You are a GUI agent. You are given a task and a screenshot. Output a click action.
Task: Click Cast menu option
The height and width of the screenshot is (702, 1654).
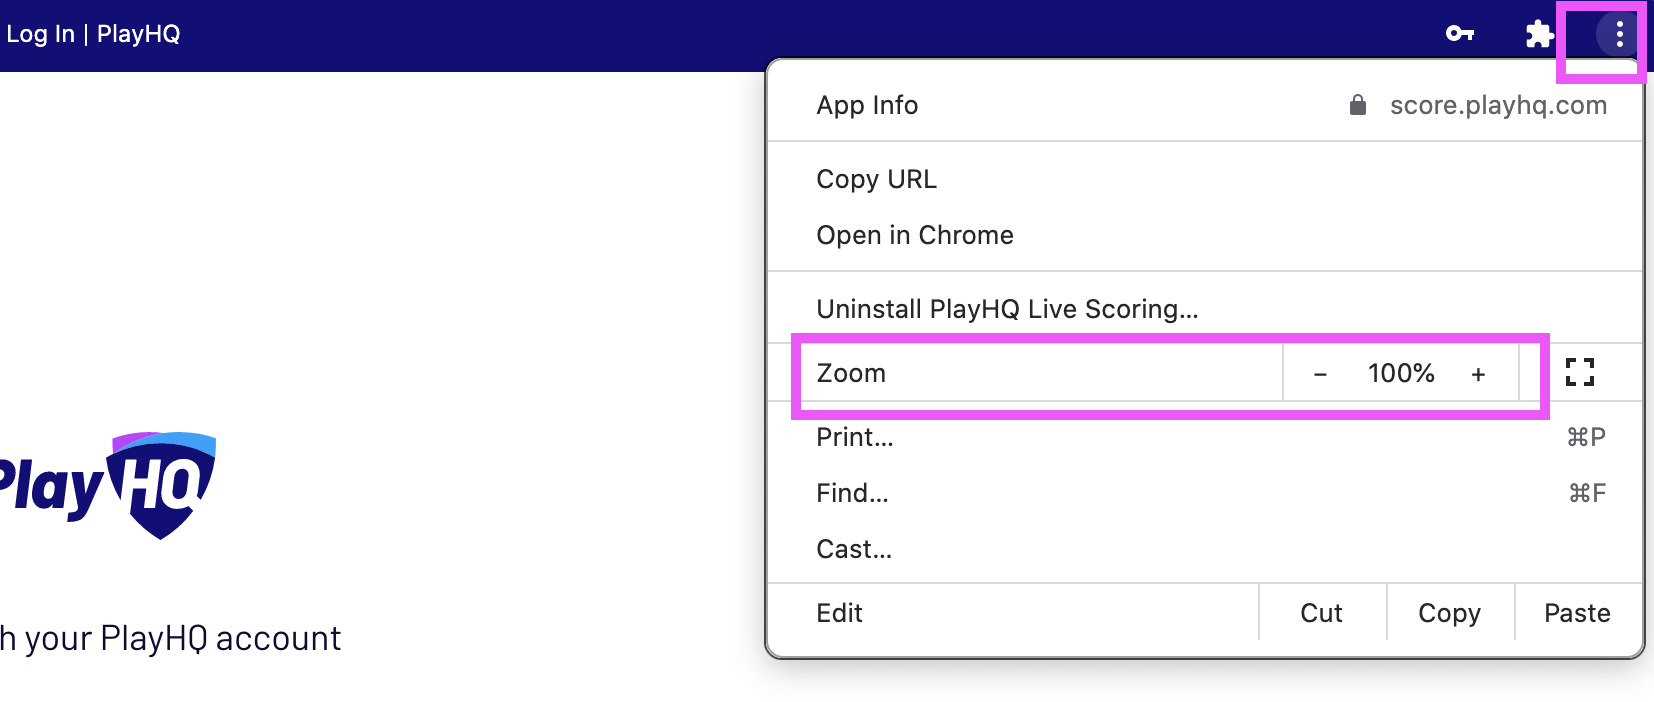[854, 549]
